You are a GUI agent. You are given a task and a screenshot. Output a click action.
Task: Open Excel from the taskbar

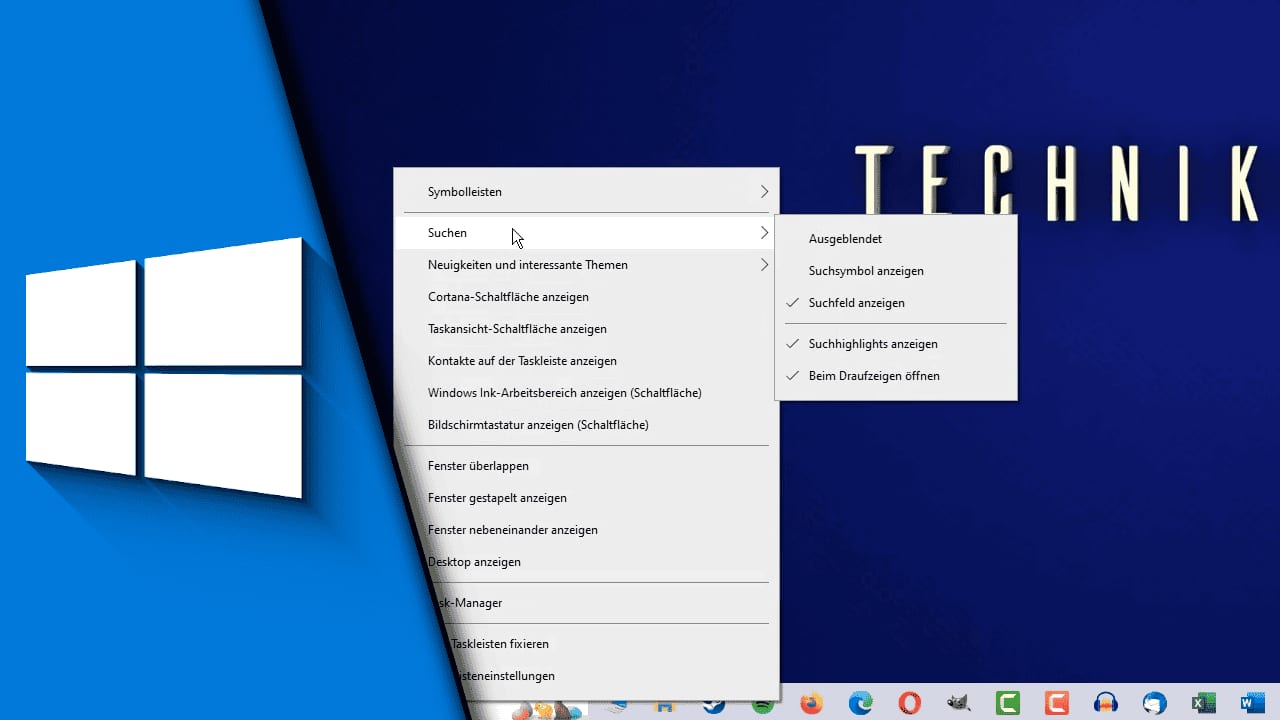coord(1203,703)
